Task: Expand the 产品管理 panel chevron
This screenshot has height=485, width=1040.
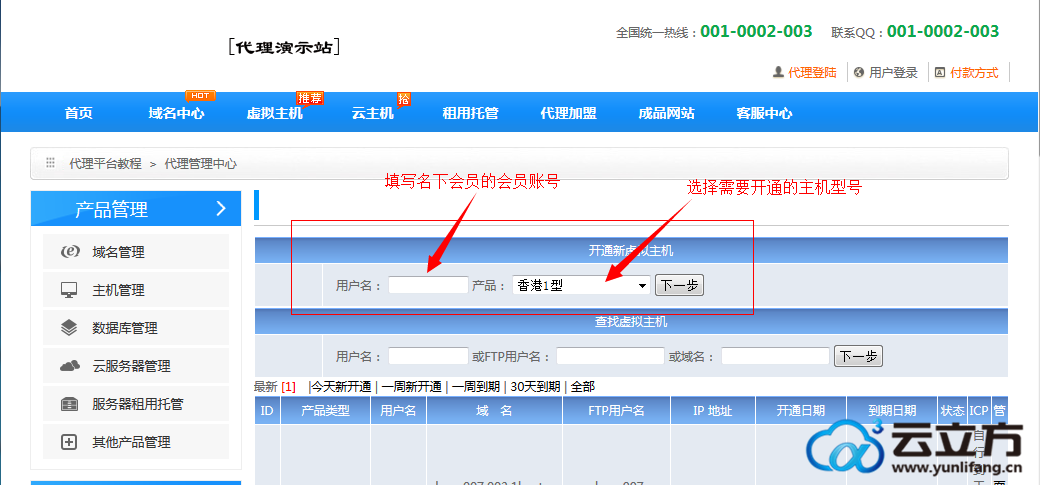Action: pyautogui.click(x=221, y=209)
